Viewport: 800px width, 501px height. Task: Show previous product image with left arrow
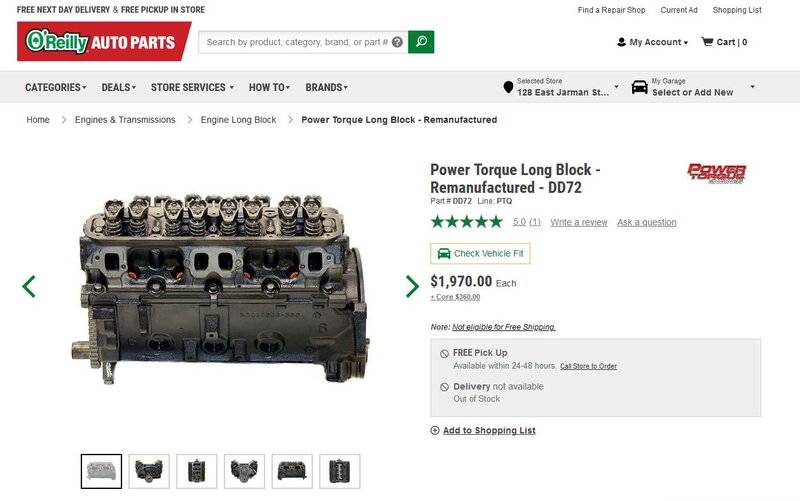(29, 286)
